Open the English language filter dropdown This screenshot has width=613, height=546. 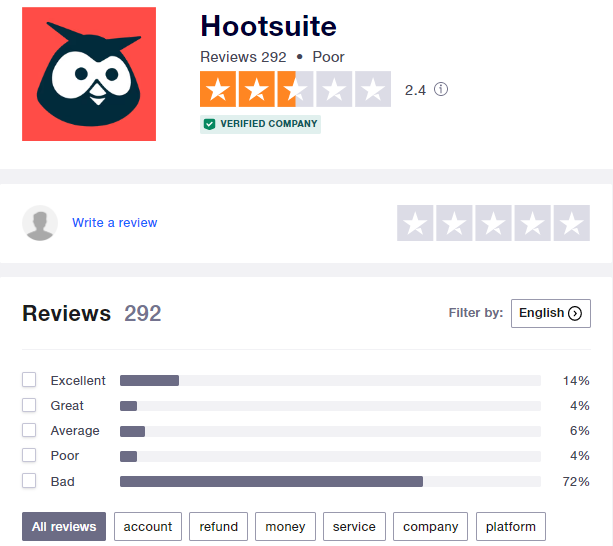(550, 313)
